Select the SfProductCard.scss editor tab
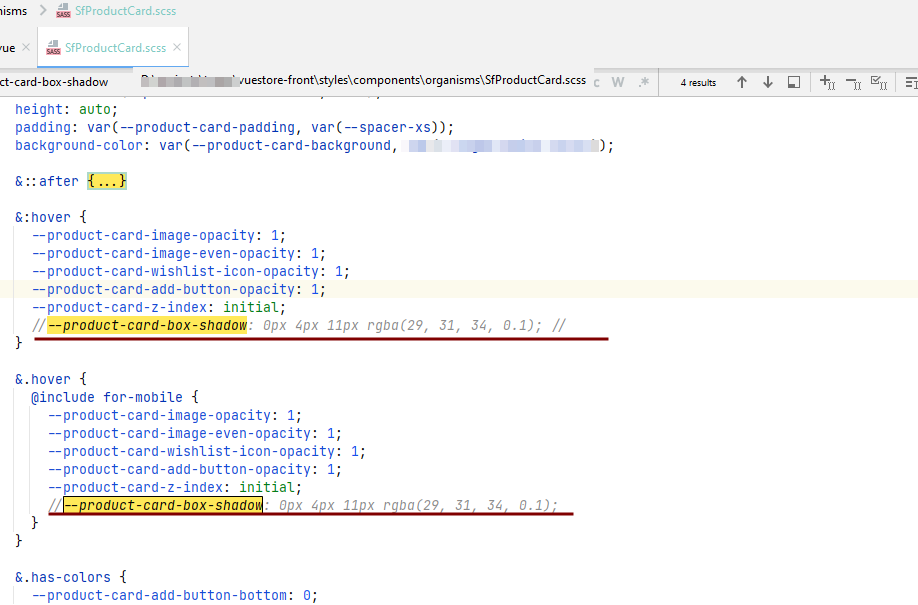This screenshot has height=605, width=918. [115, 47]
